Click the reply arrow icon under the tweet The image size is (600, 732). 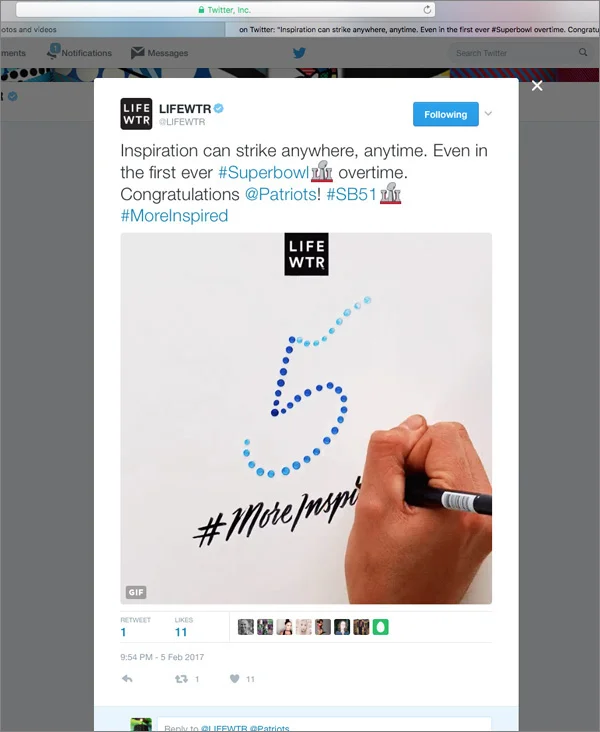click(127, 679)
